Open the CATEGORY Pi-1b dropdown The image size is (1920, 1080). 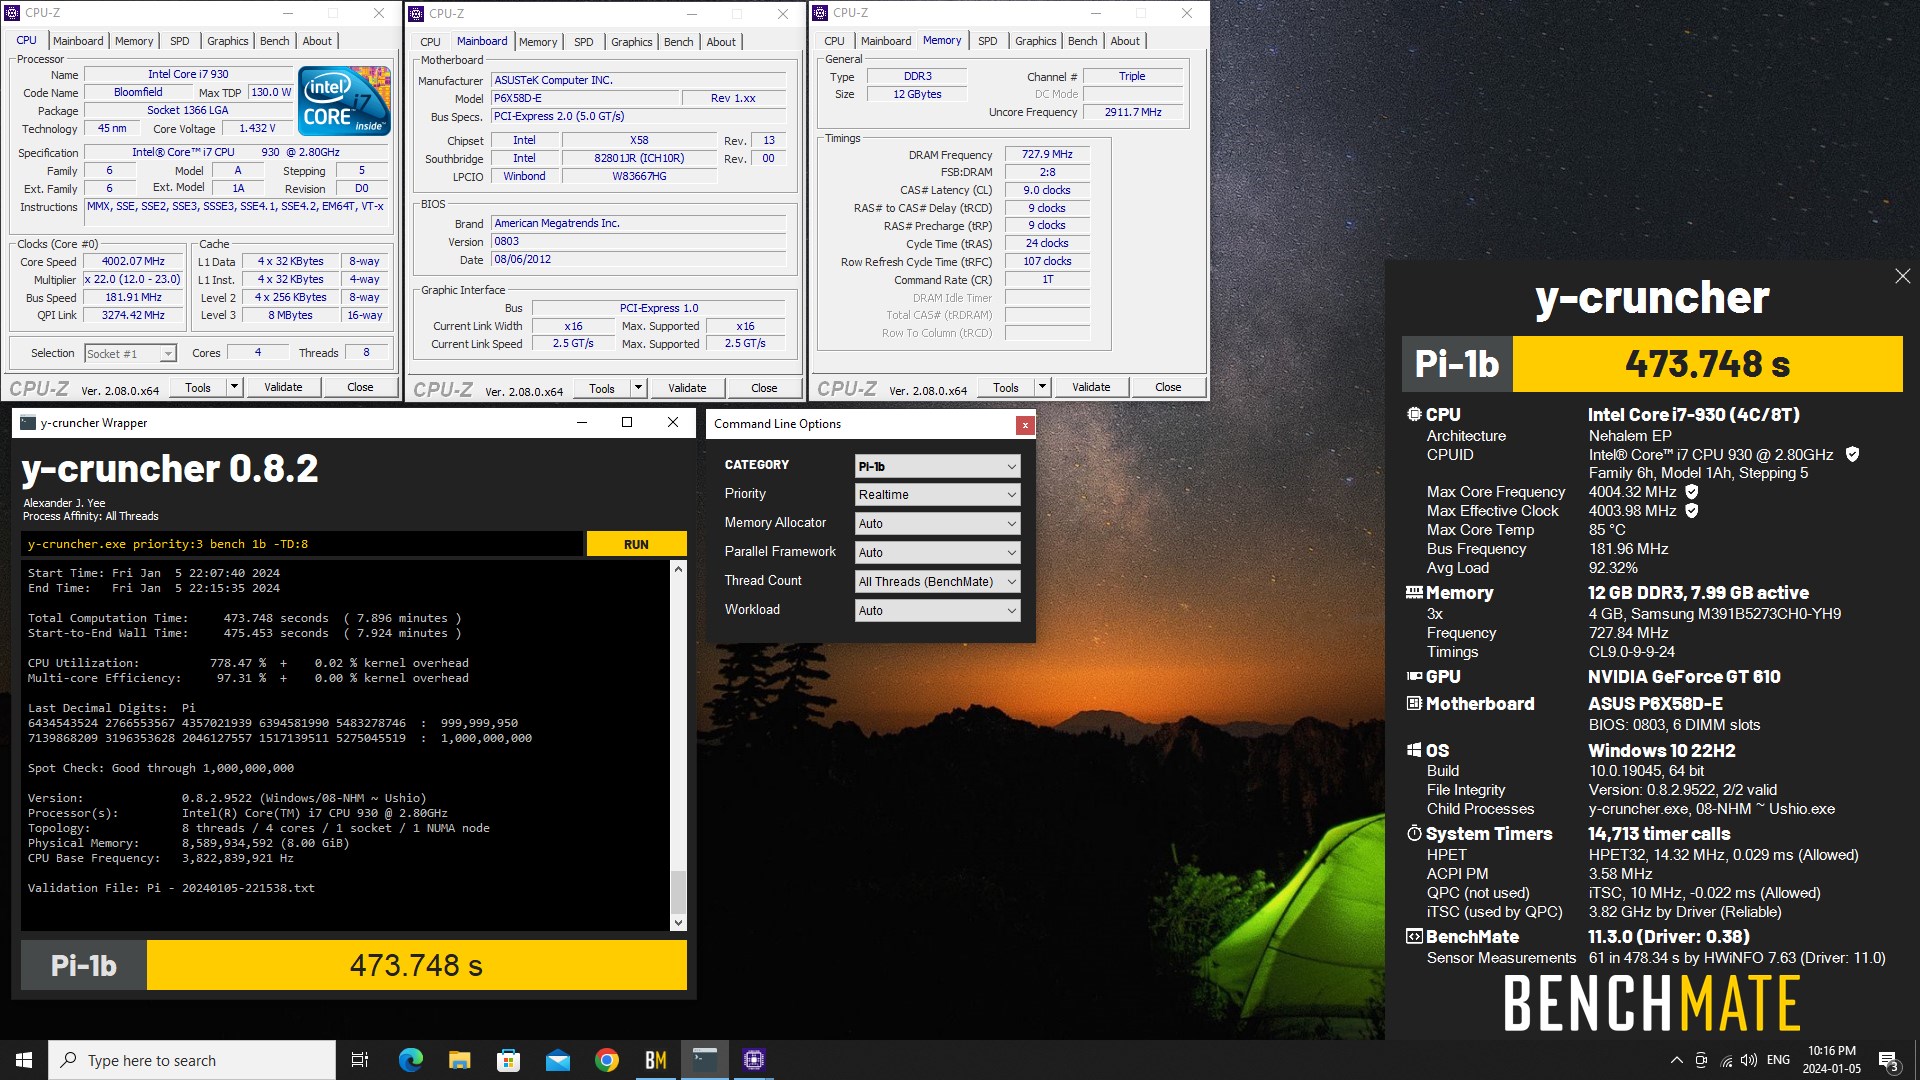(x=937, y=466)
